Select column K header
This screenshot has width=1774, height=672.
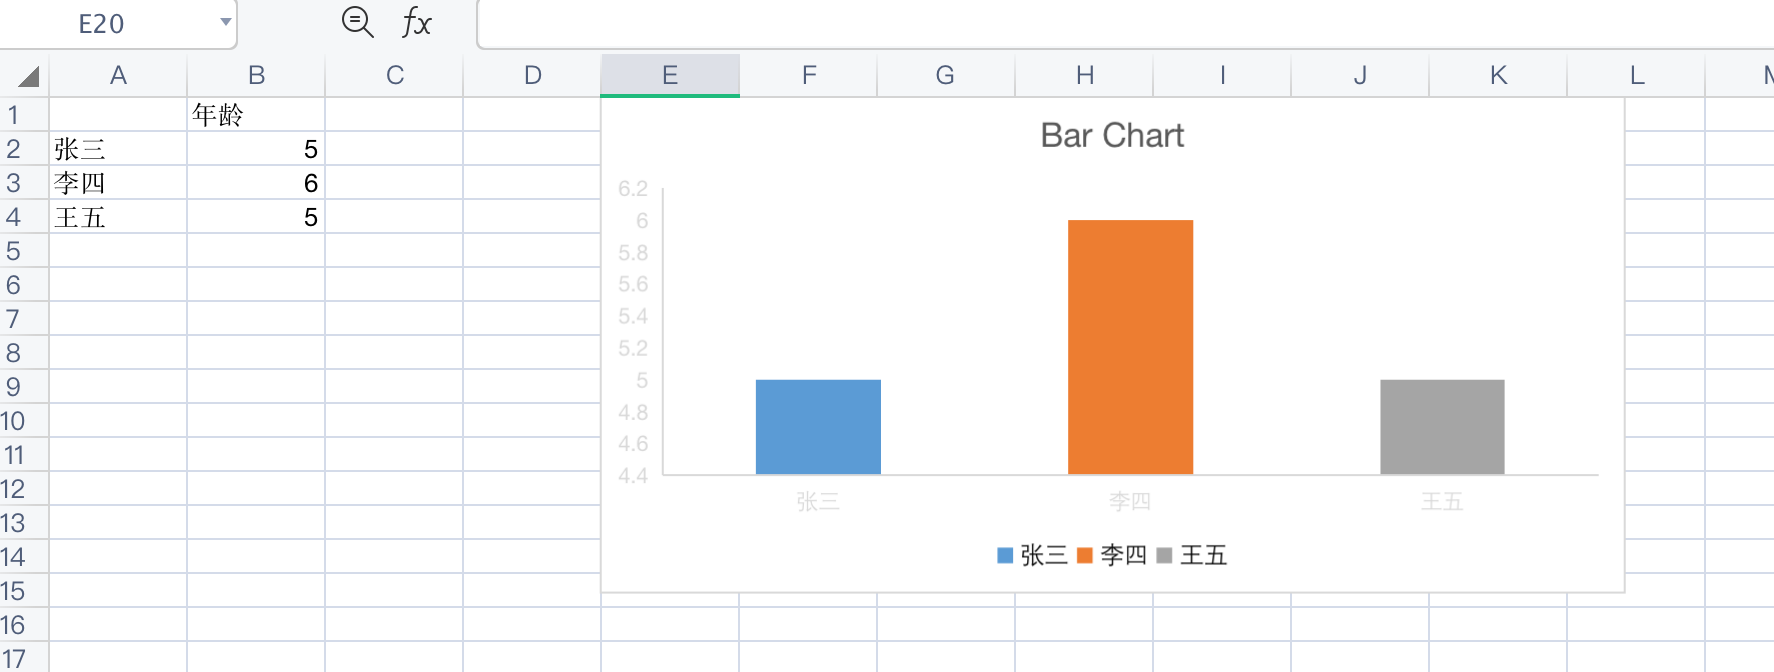[x=1498, y=76]
